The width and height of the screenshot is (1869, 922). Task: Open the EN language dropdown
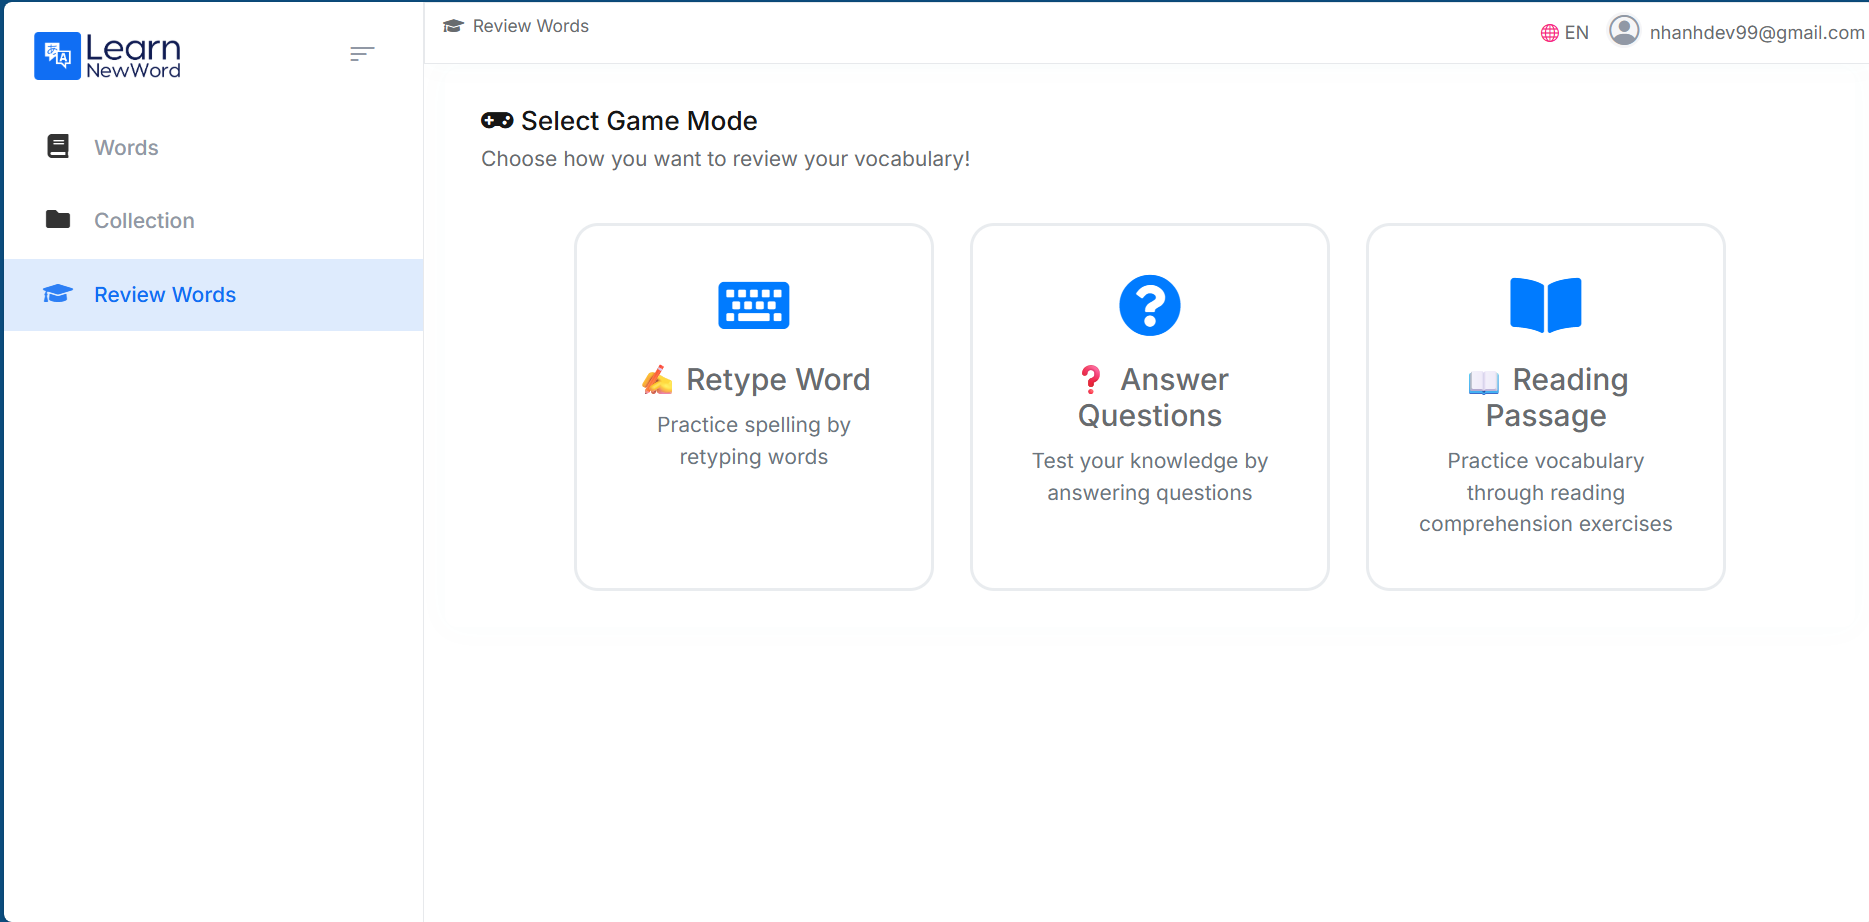1575,33
